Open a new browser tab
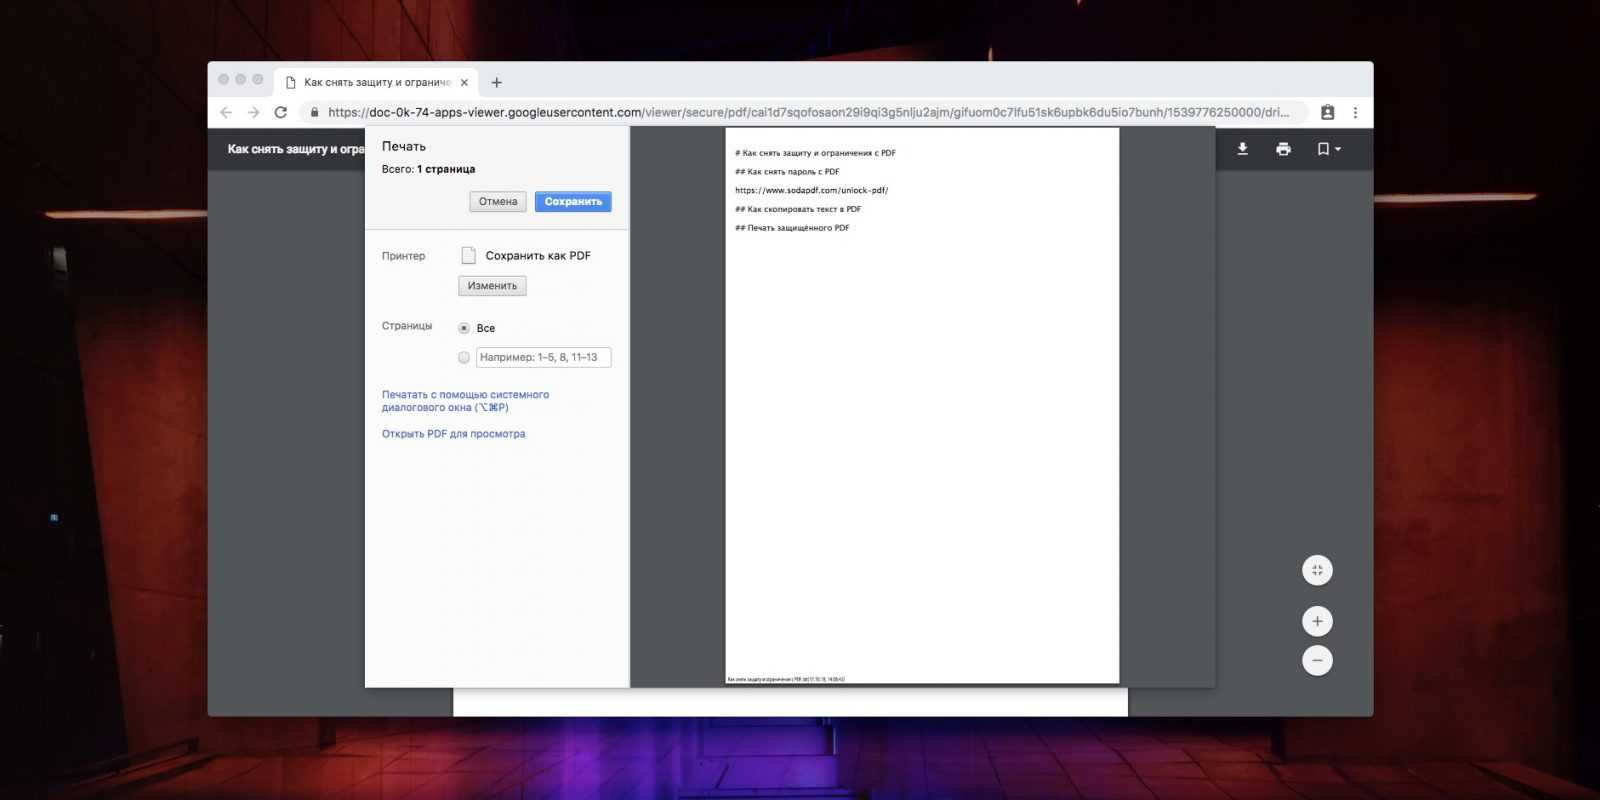This screenshot has width=1600, height=800. (497, 82)
